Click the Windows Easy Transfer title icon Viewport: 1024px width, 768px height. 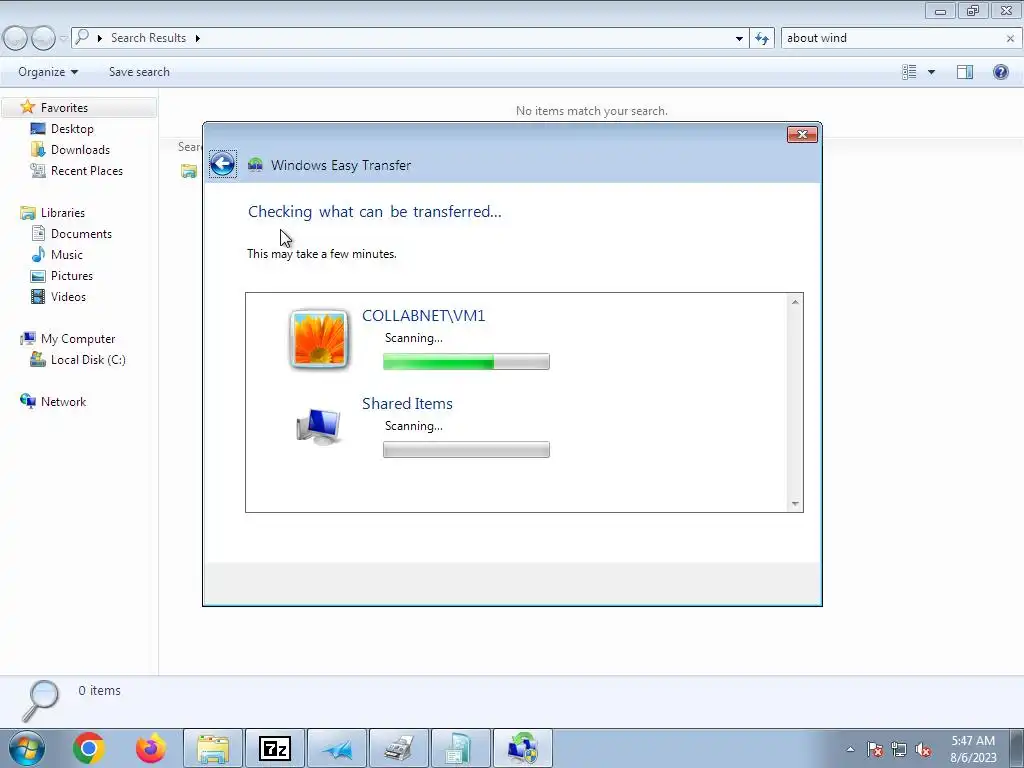255,165
